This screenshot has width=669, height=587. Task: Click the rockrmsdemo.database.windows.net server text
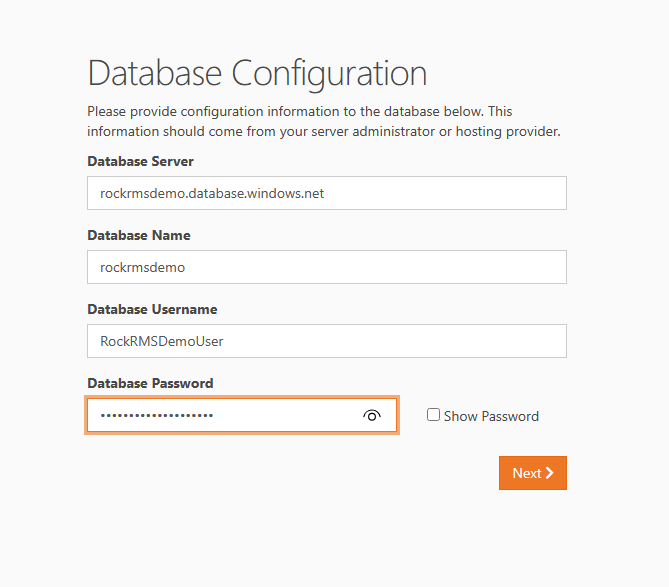pos(212,193)
